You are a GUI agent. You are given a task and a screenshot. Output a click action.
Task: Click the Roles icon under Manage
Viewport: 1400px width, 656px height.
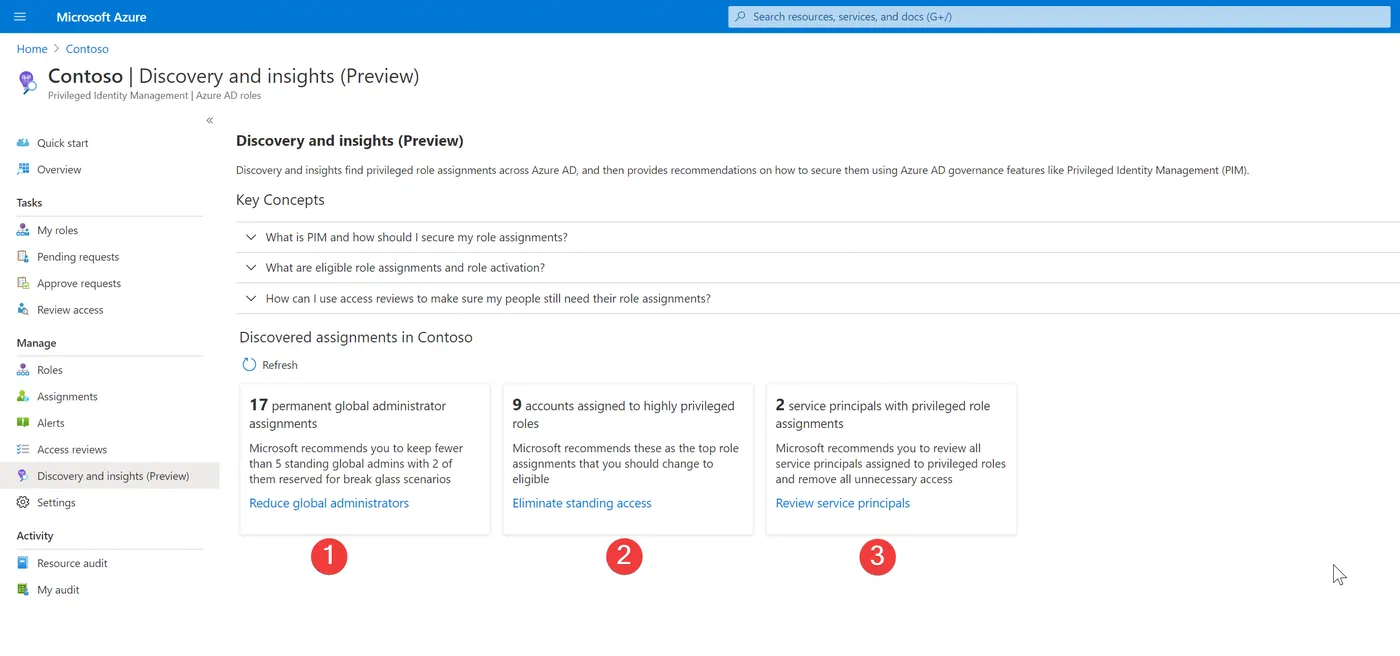point(23,370)
